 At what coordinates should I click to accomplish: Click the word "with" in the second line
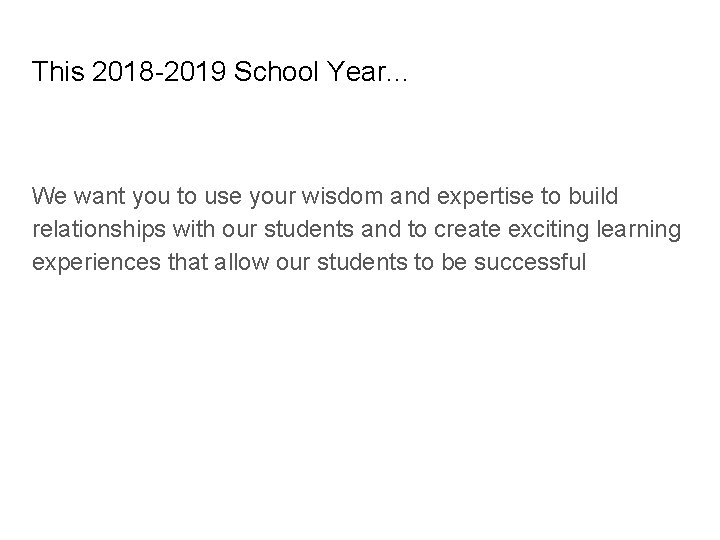point(191,229)
